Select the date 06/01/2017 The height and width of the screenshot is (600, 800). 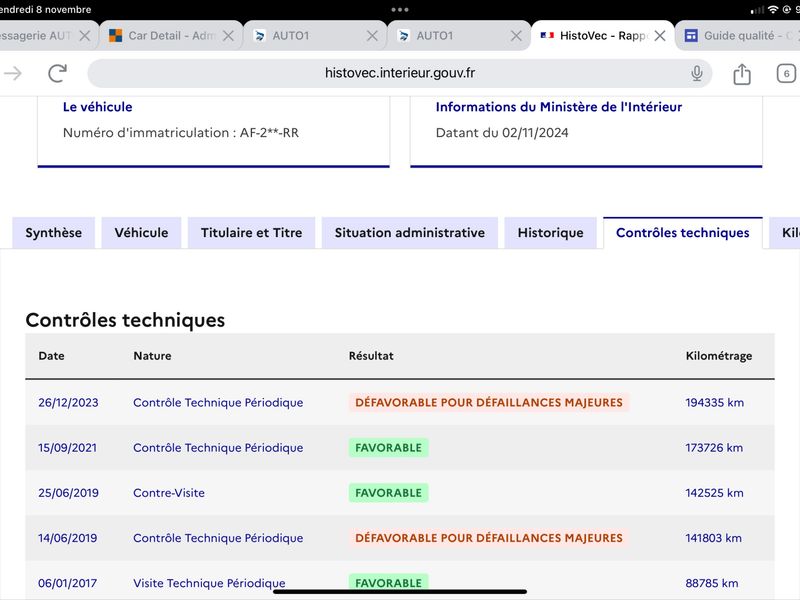[67, 583]
